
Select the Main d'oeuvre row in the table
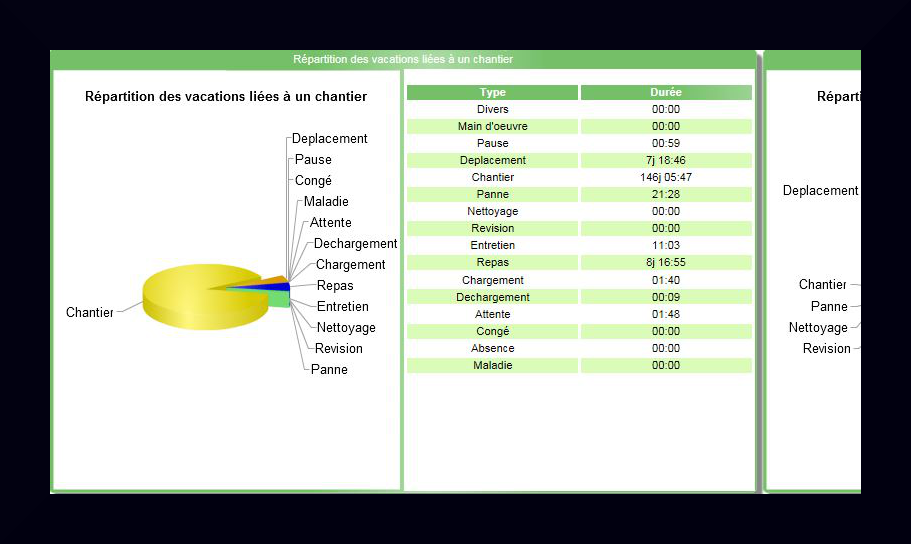pyautogui.click(x=492, y=126)
